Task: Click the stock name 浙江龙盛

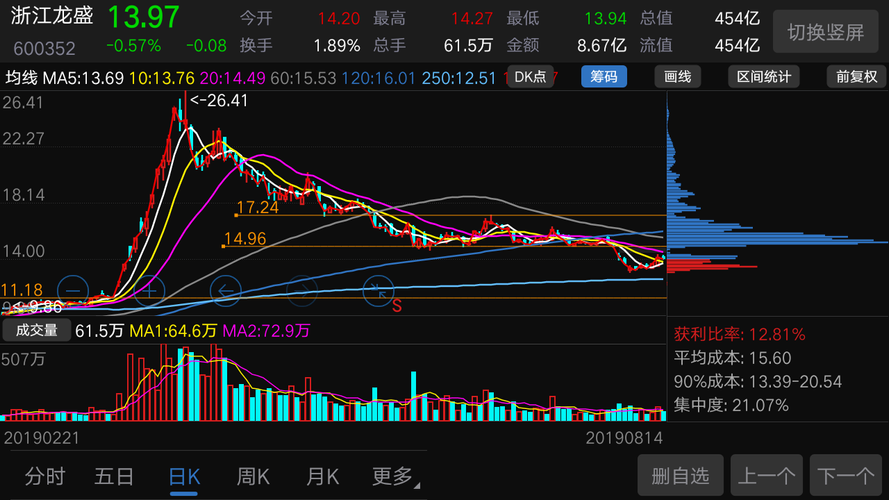Action: 52,16
